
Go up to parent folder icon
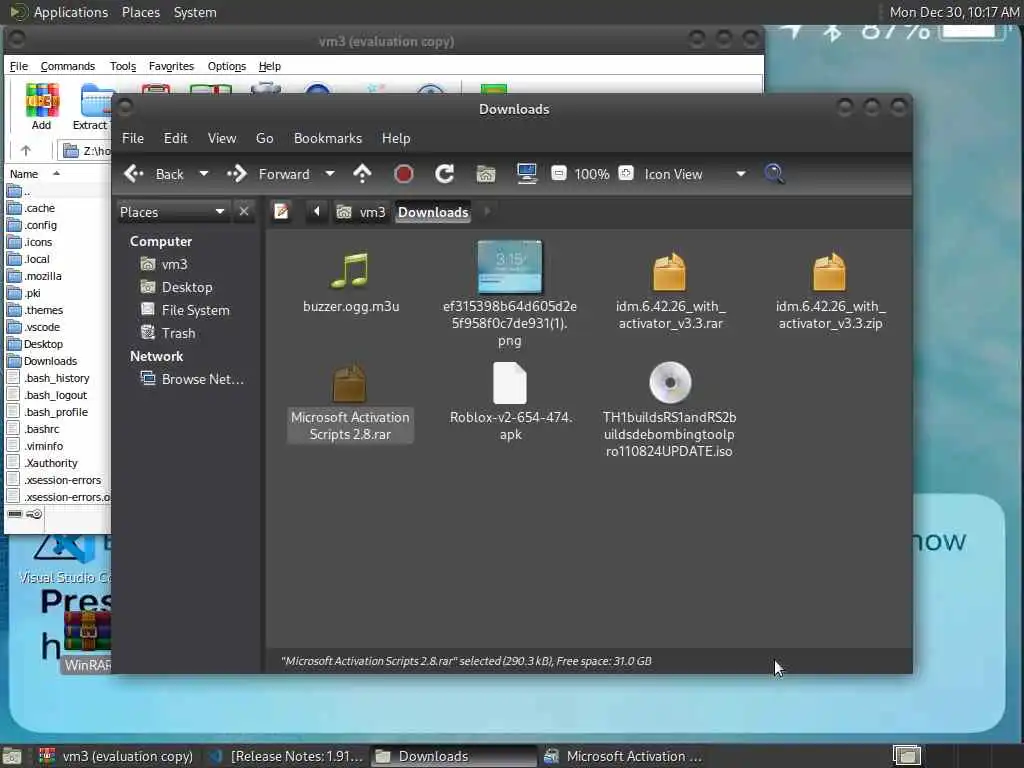coord(362,174)
